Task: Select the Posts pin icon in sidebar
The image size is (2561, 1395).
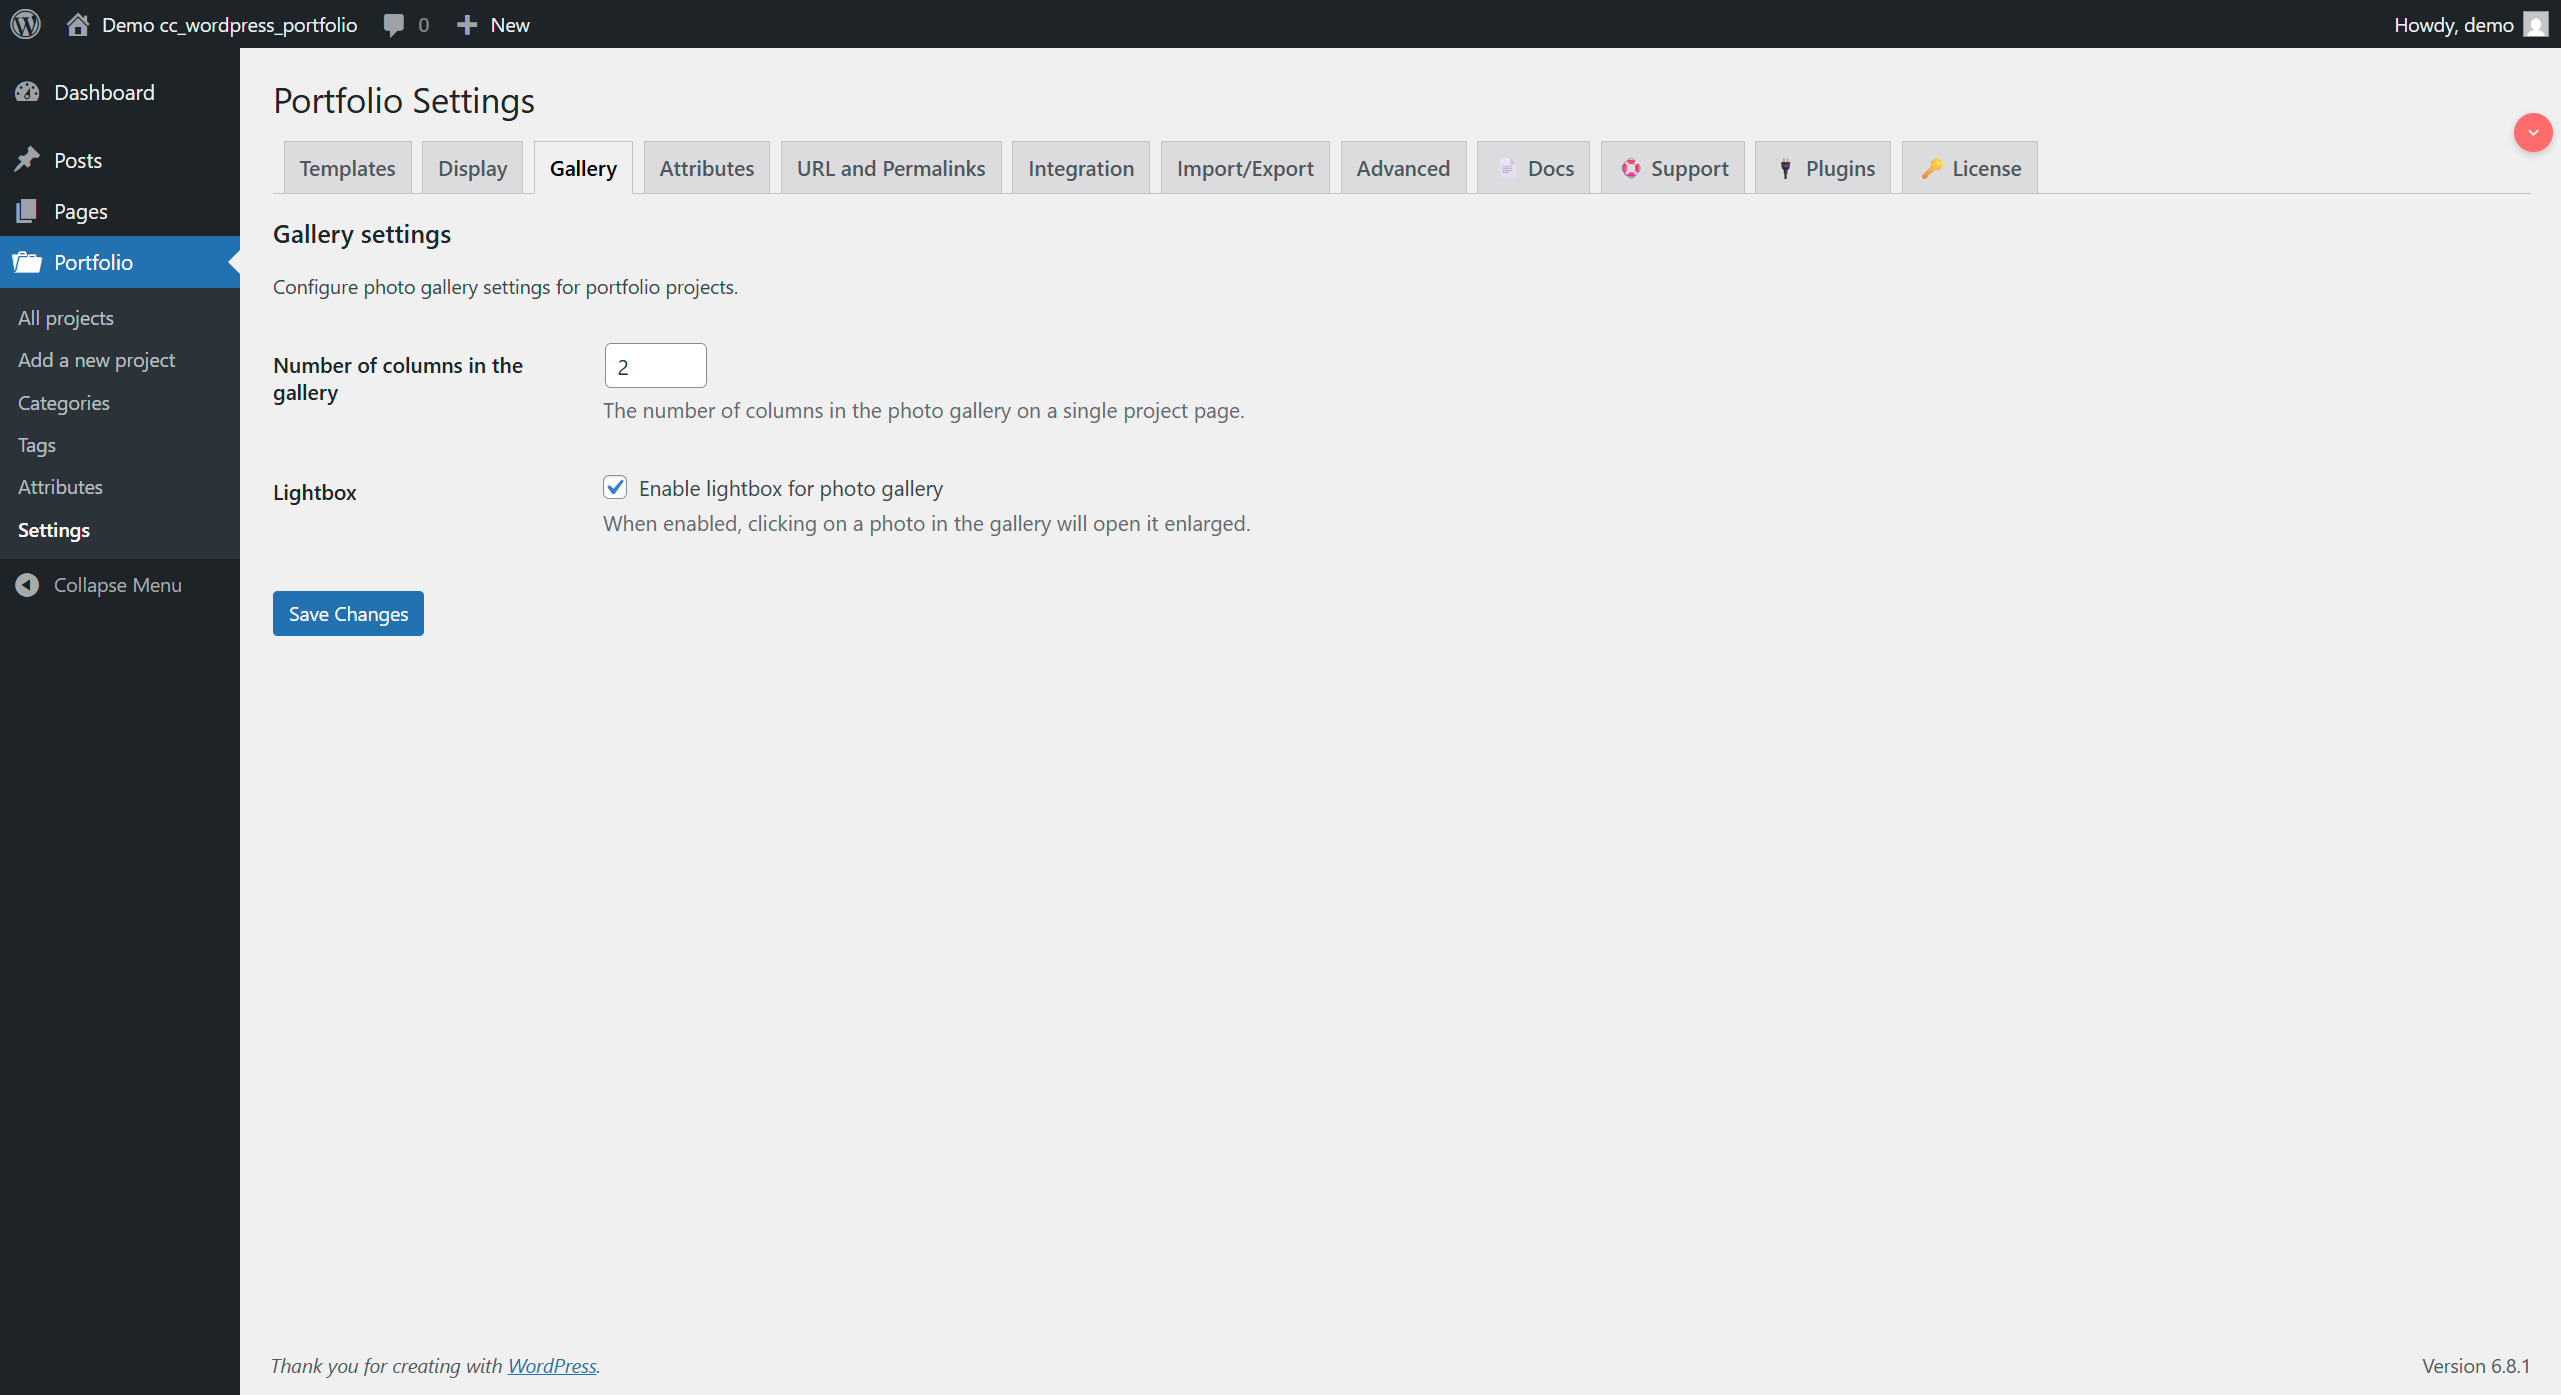Action: [x=29, y=159]
